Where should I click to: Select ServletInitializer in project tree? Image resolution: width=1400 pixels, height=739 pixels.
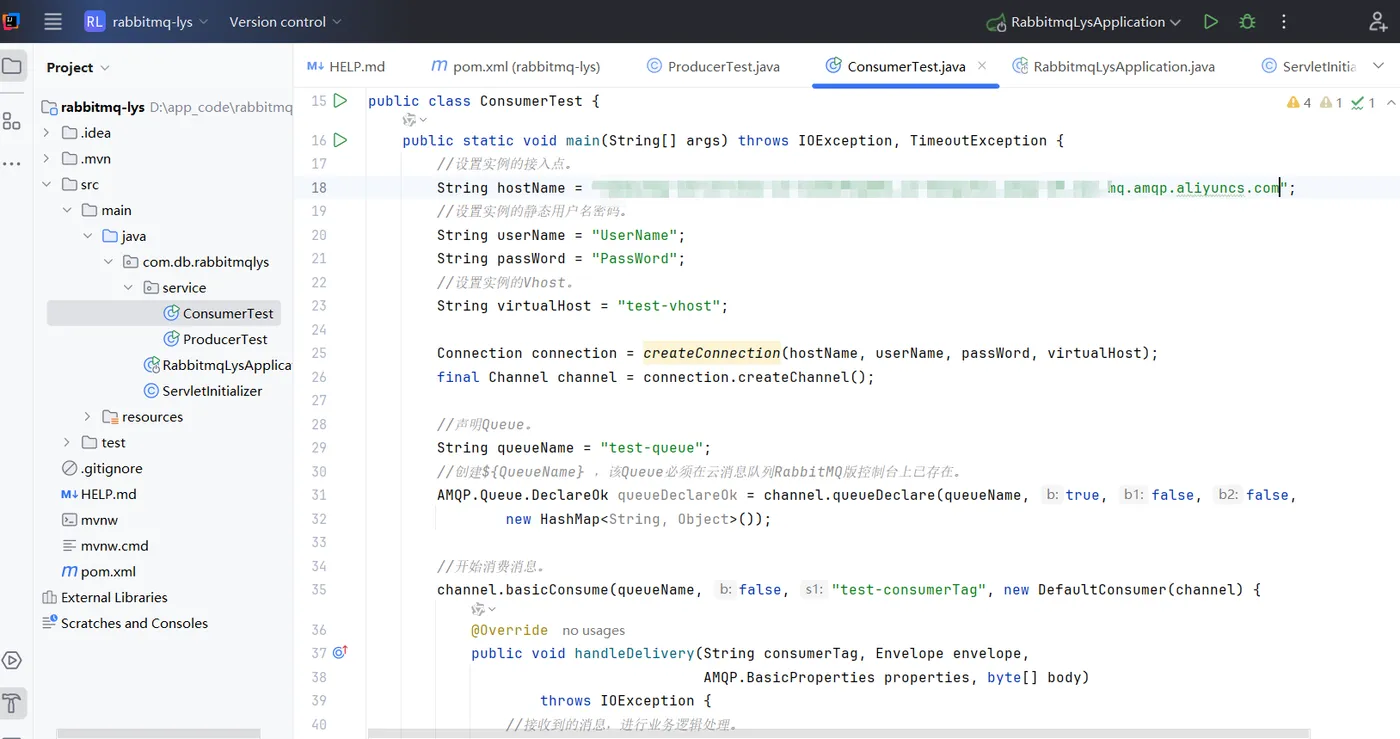pyautogui.click(x=203, y=391)
